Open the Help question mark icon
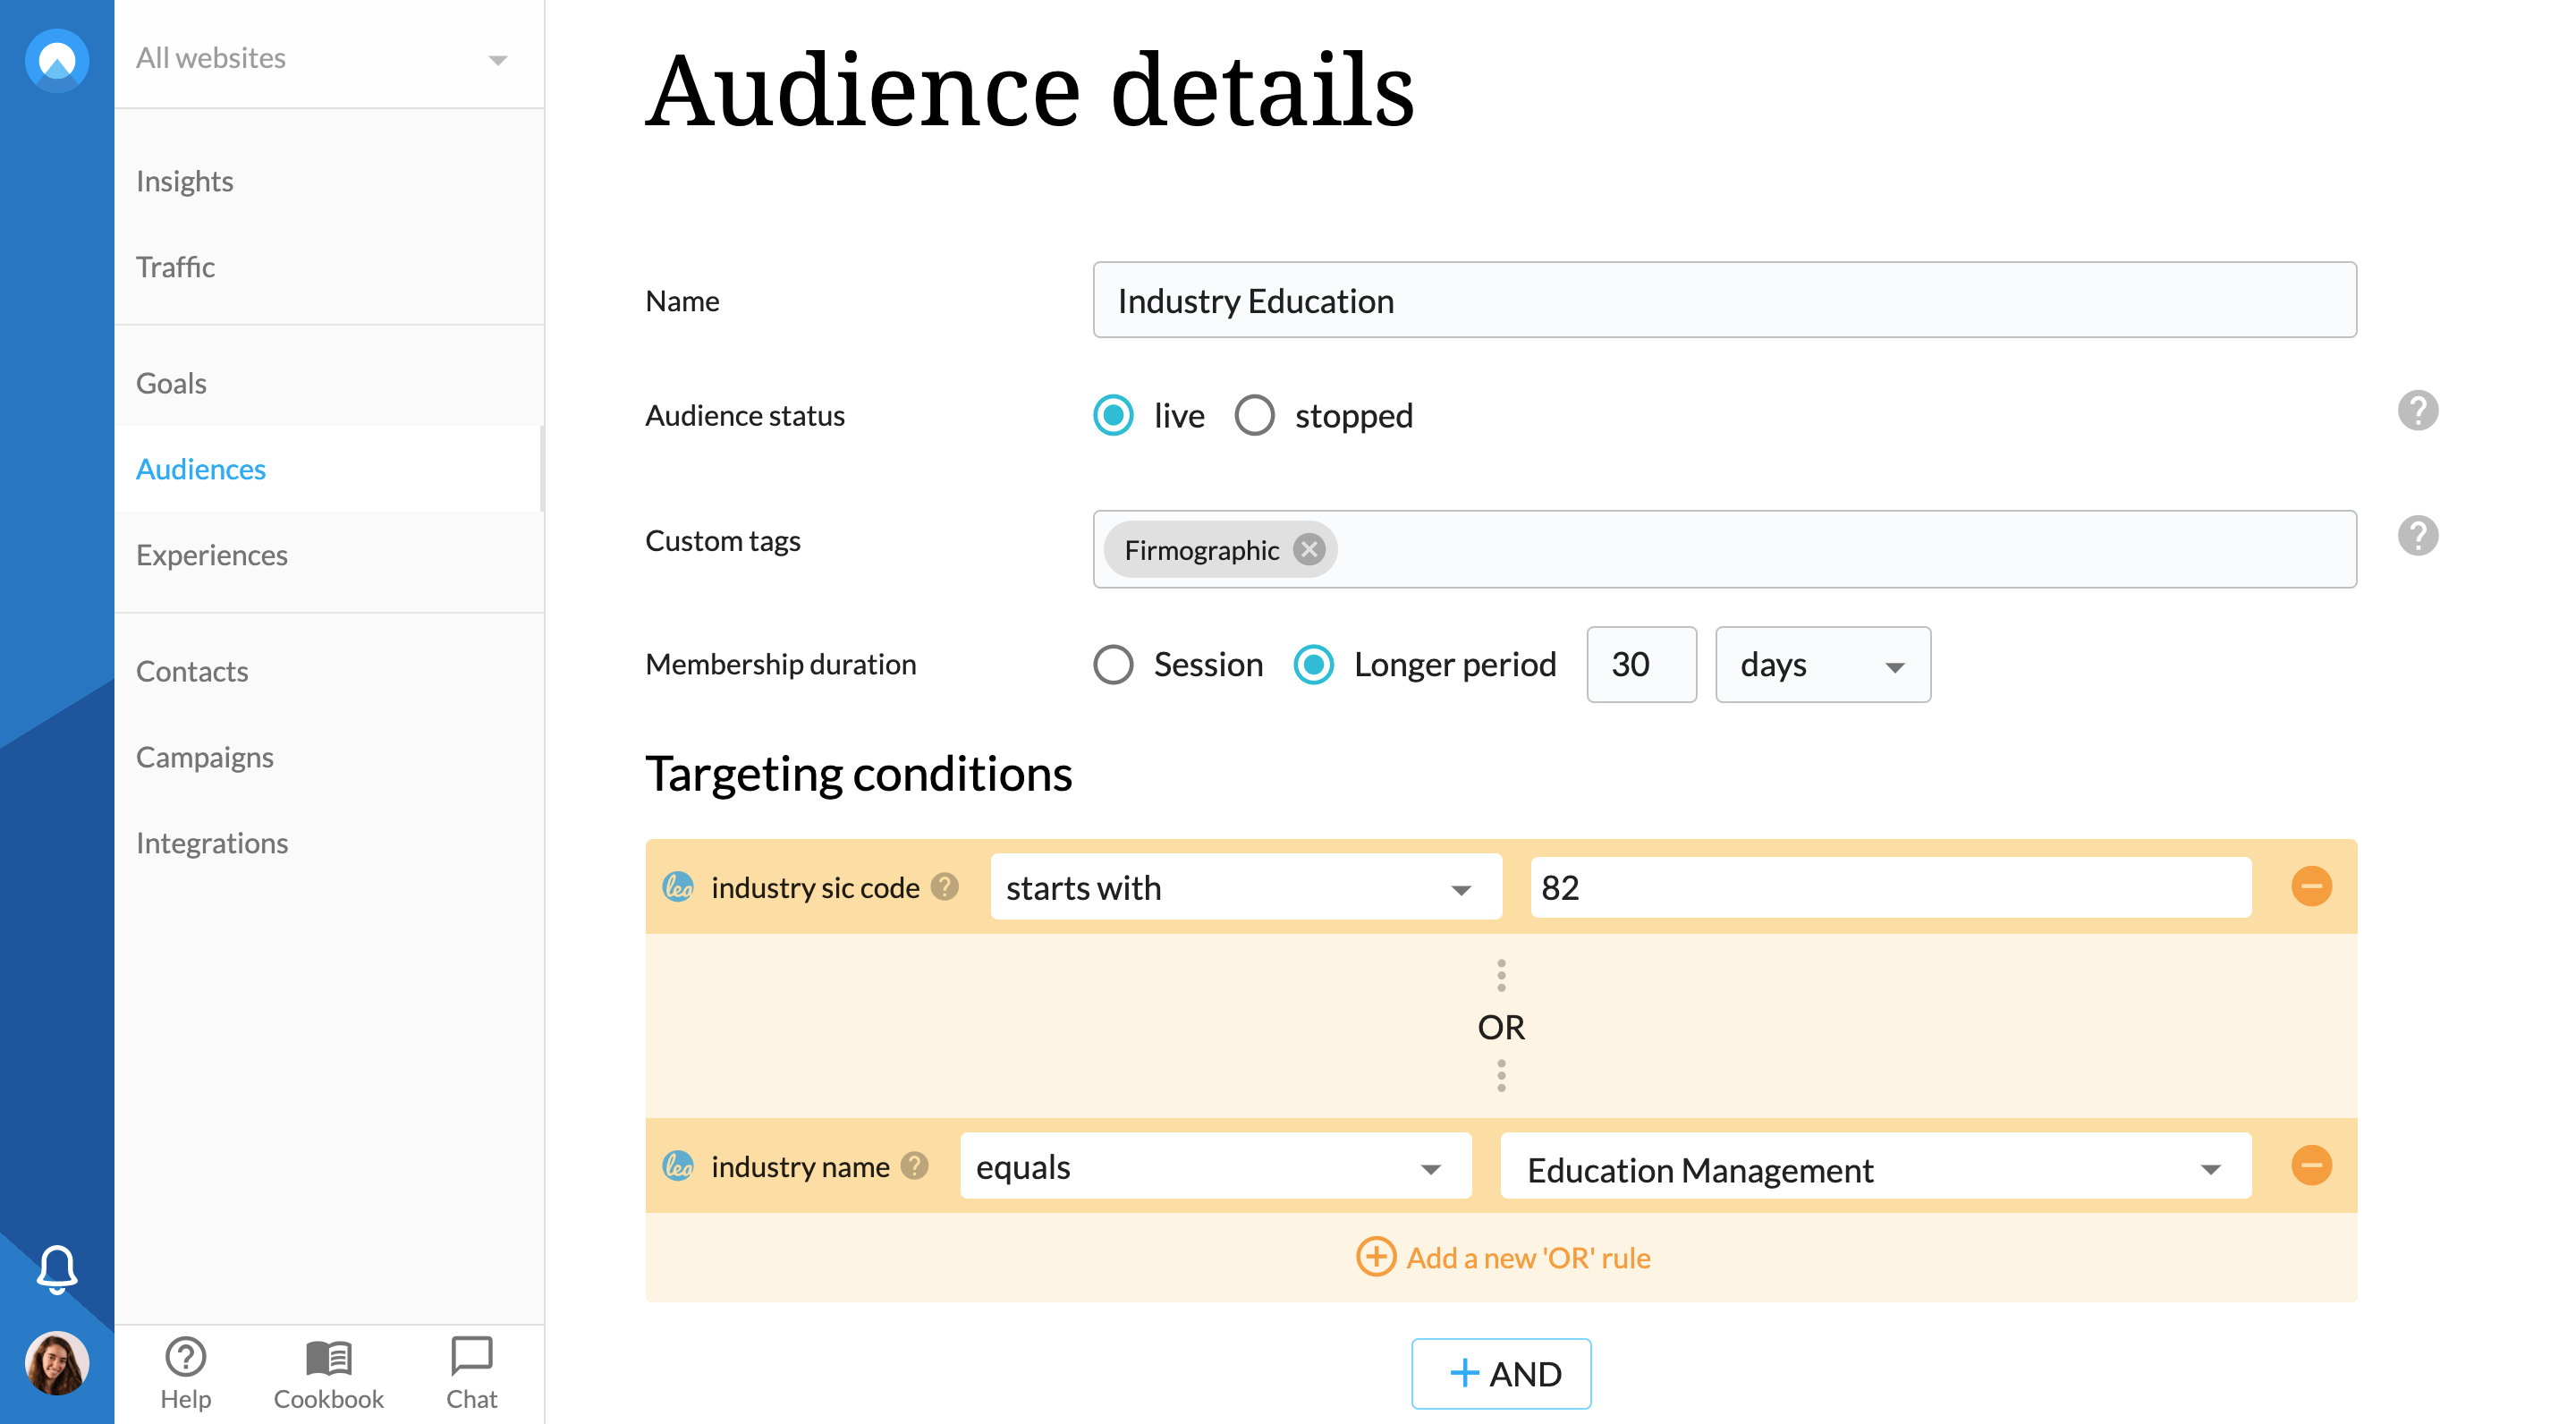The width and height of the screenshot is (2576, 1424). pyautogui.click(x=185, y=1357)
